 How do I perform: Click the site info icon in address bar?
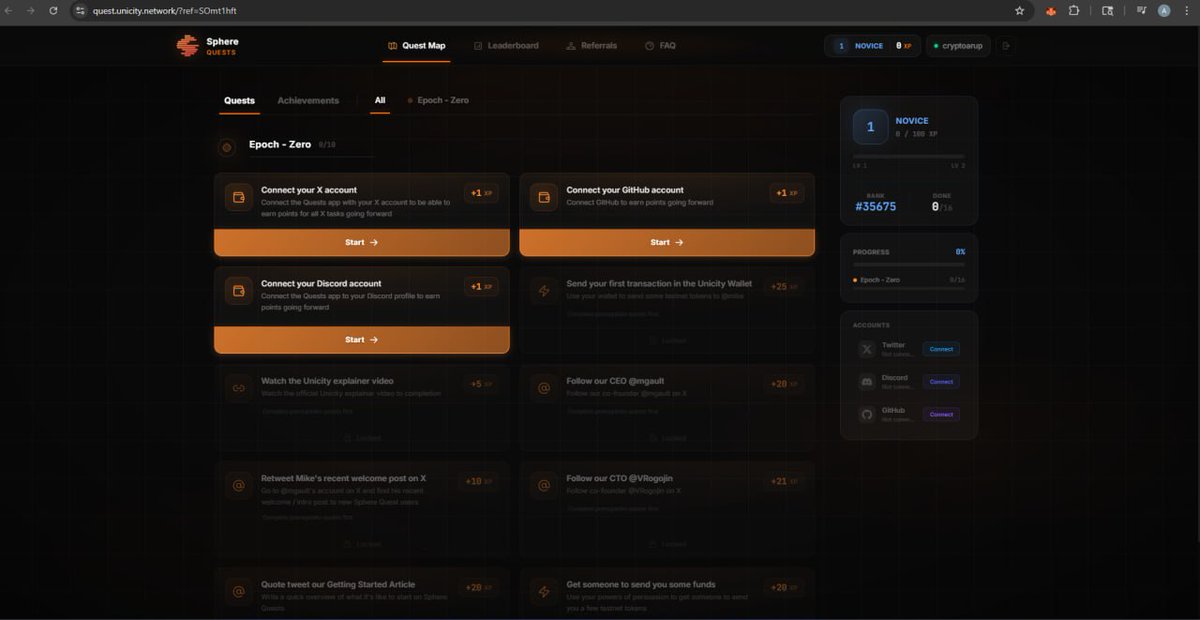point(81,11)
